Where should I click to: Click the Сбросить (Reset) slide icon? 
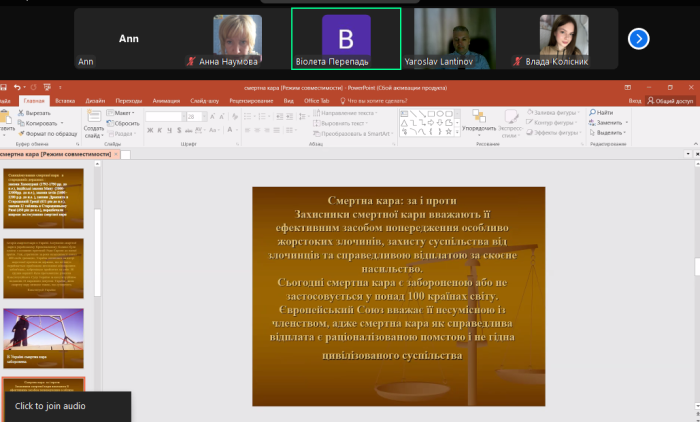pos(111,123)
